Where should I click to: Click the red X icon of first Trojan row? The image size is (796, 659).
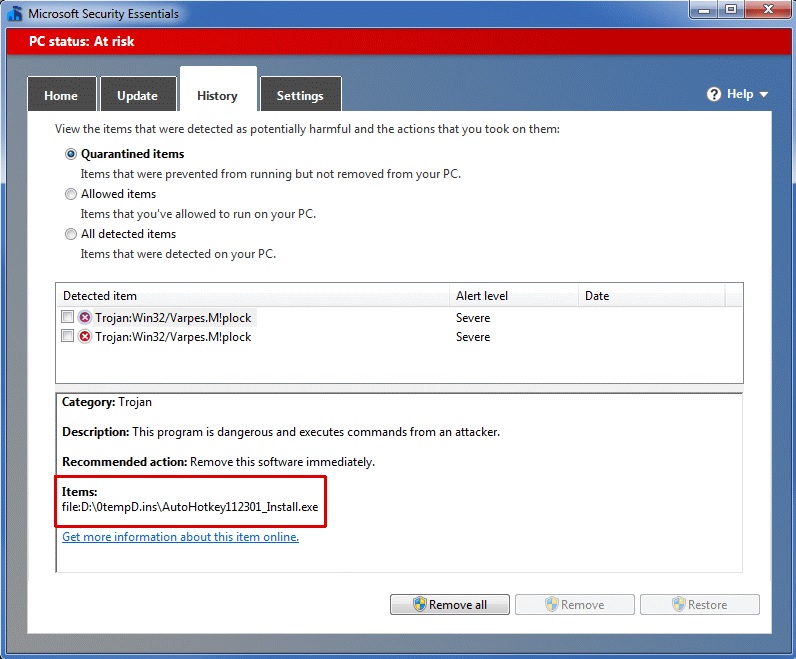[85, 318]
